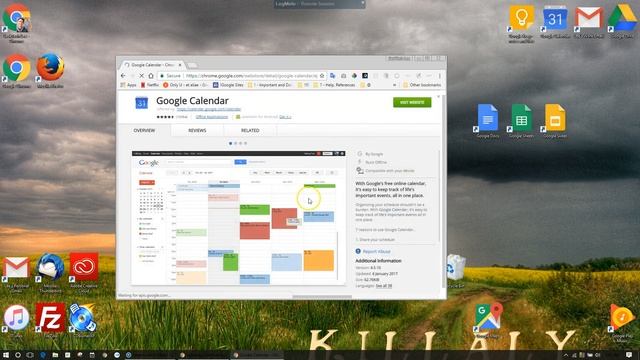
Task: Open the Help, References bookmarks folder
Action: [x=333, y=85]
